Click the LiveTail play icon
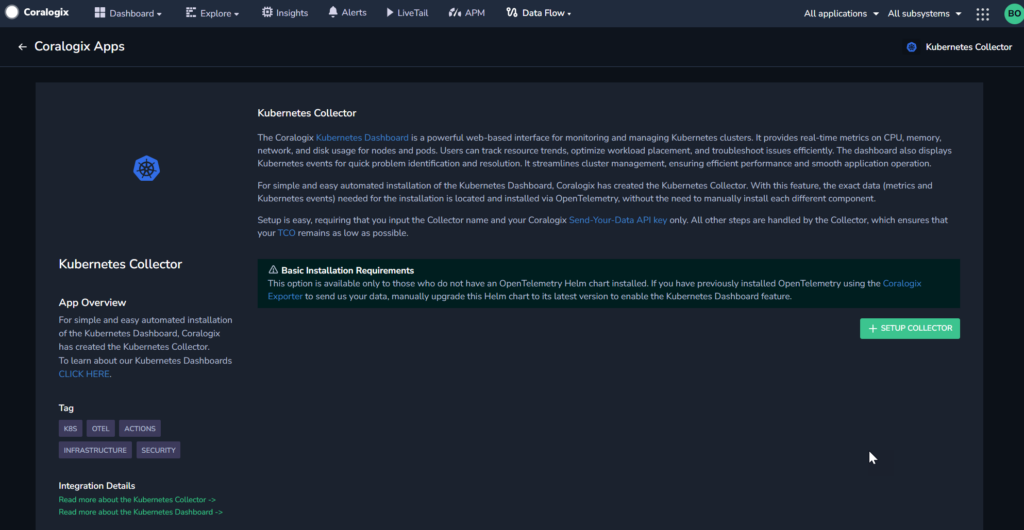Screen dimensions: 1024x530 390,12
